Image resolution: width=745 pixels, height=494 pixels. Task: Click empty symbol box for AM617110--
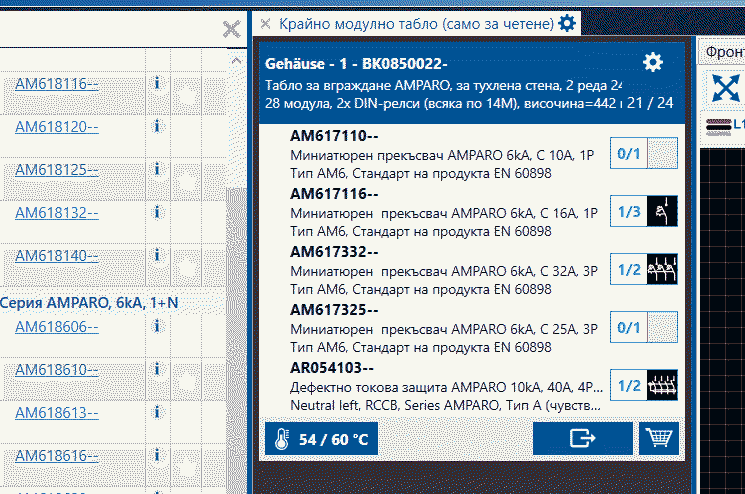(662, 153)
